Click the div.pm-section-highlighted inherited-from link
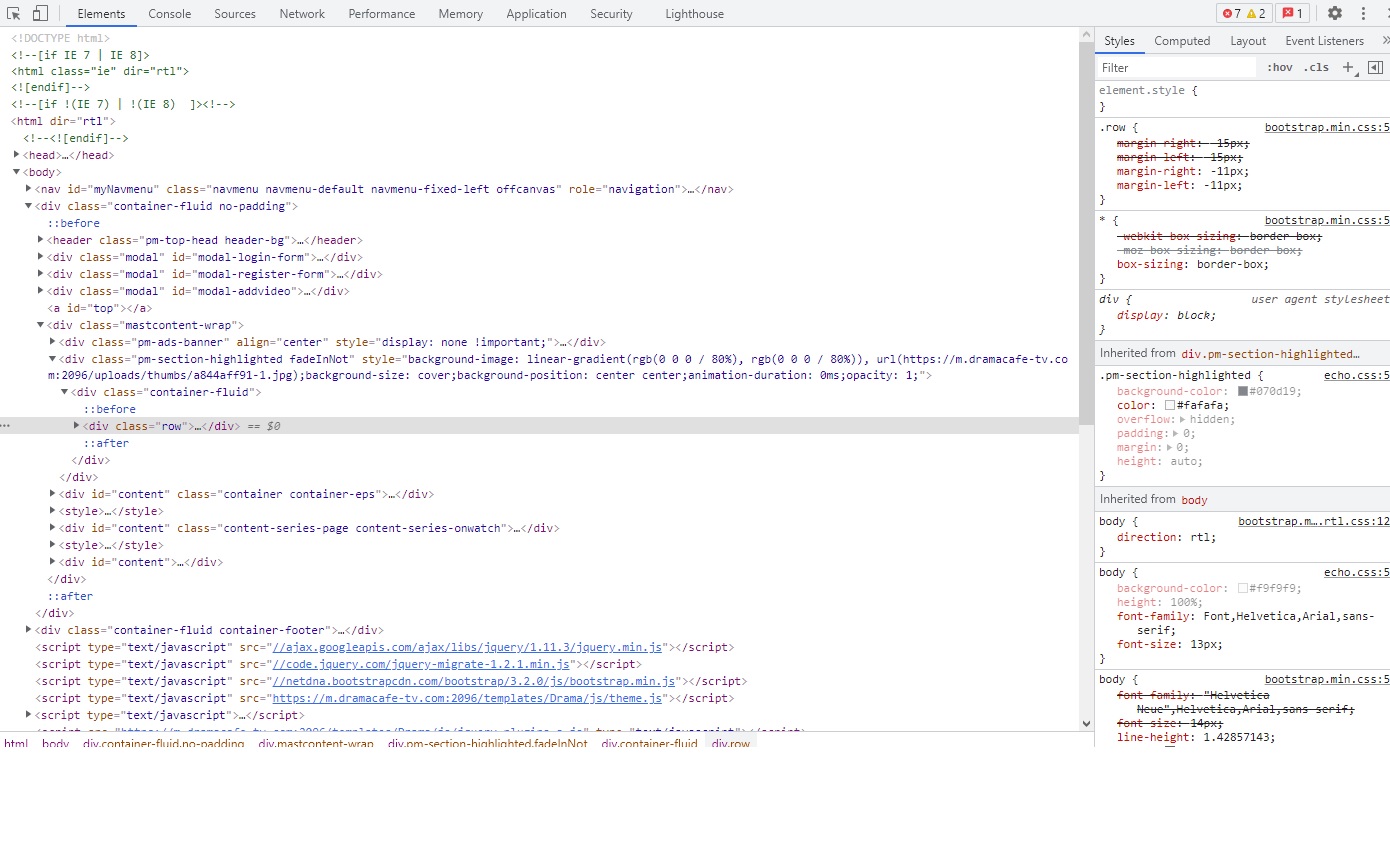This screenshot has width=1390, height=867. coord(1270,353)
